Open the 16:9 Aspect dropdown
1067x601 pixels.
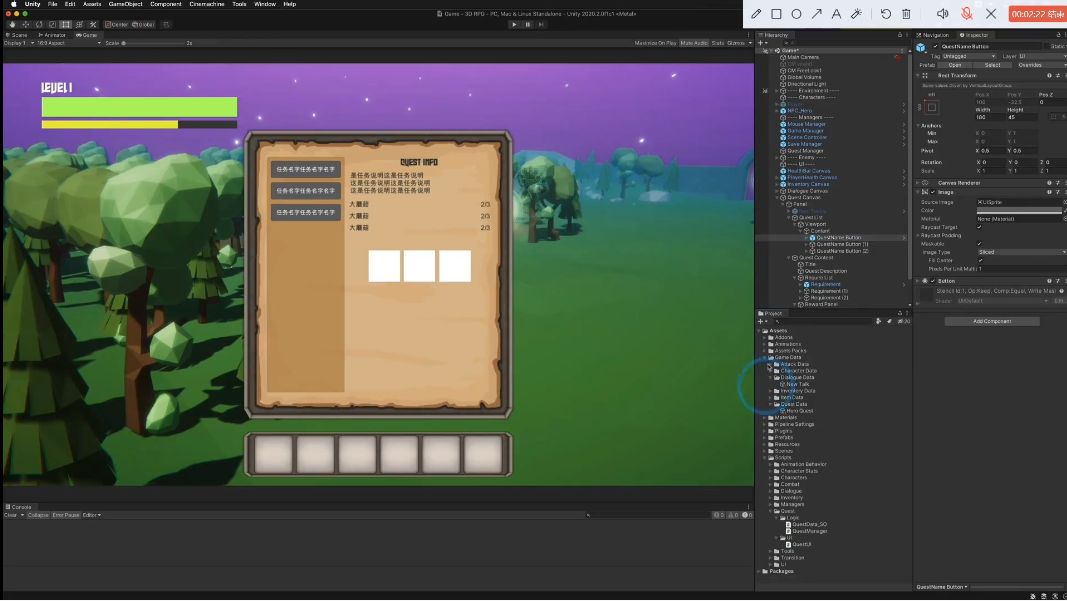68,43
